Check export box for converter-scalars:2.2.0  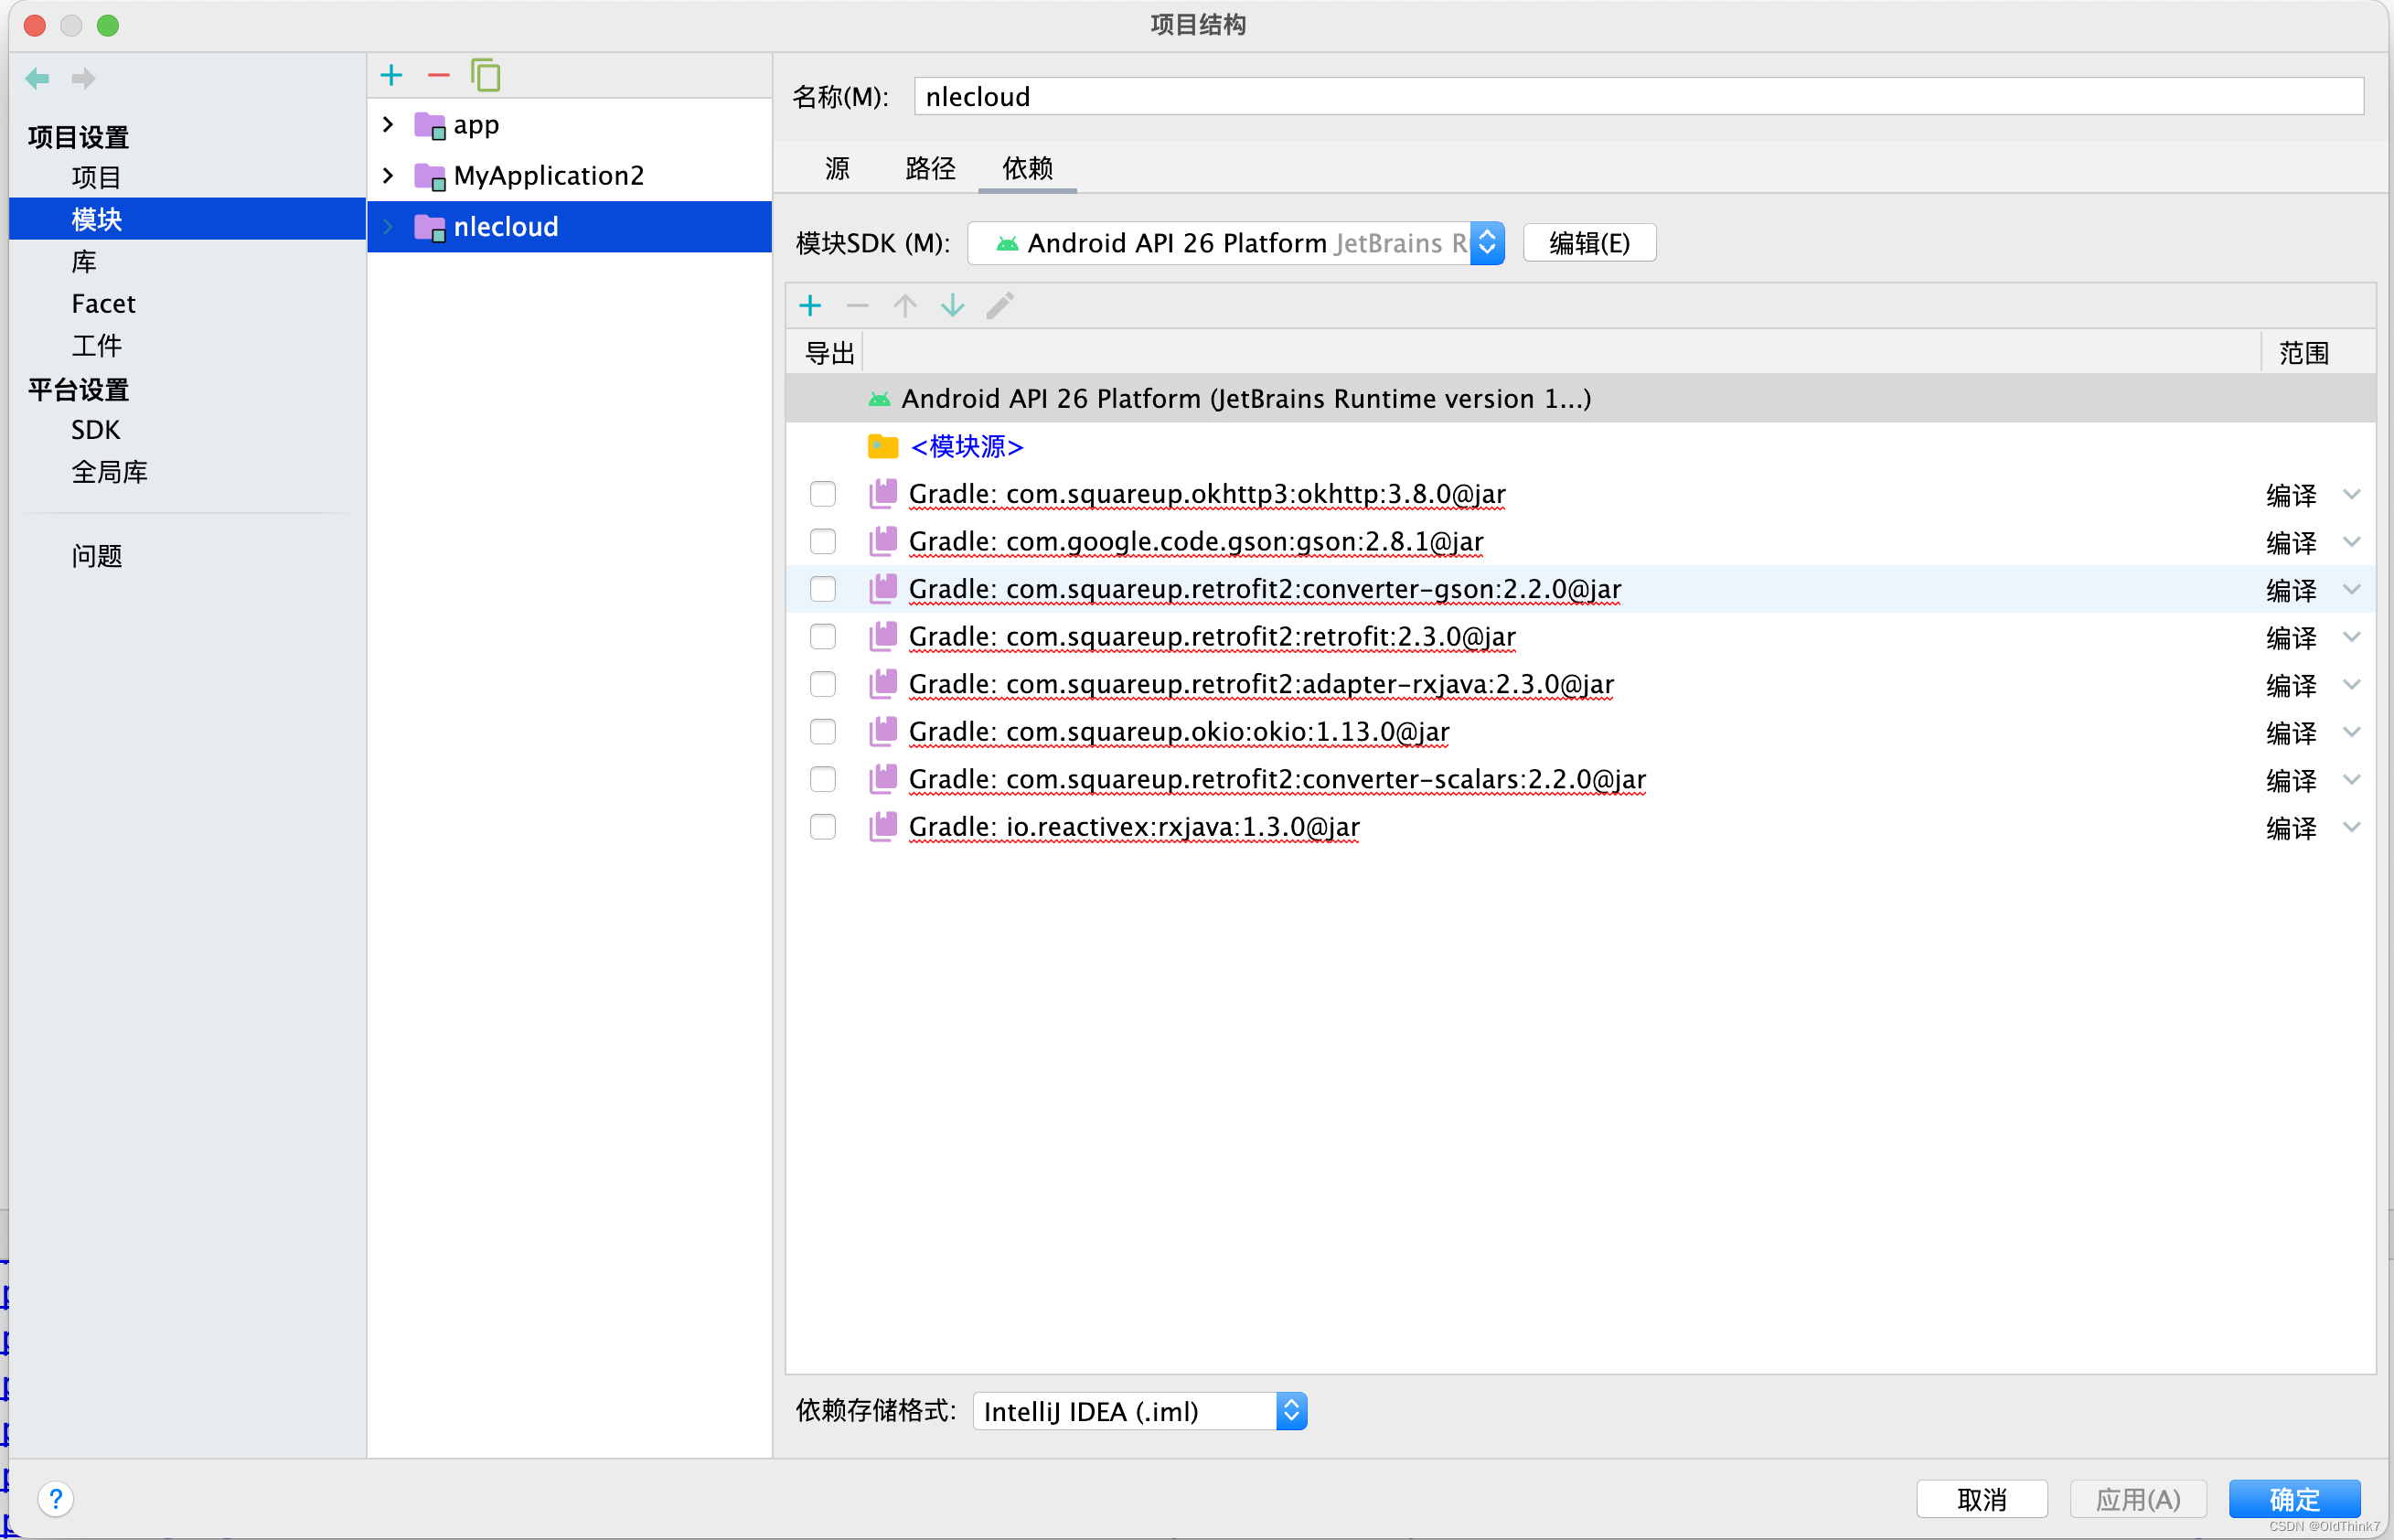(x=822, y=779)
